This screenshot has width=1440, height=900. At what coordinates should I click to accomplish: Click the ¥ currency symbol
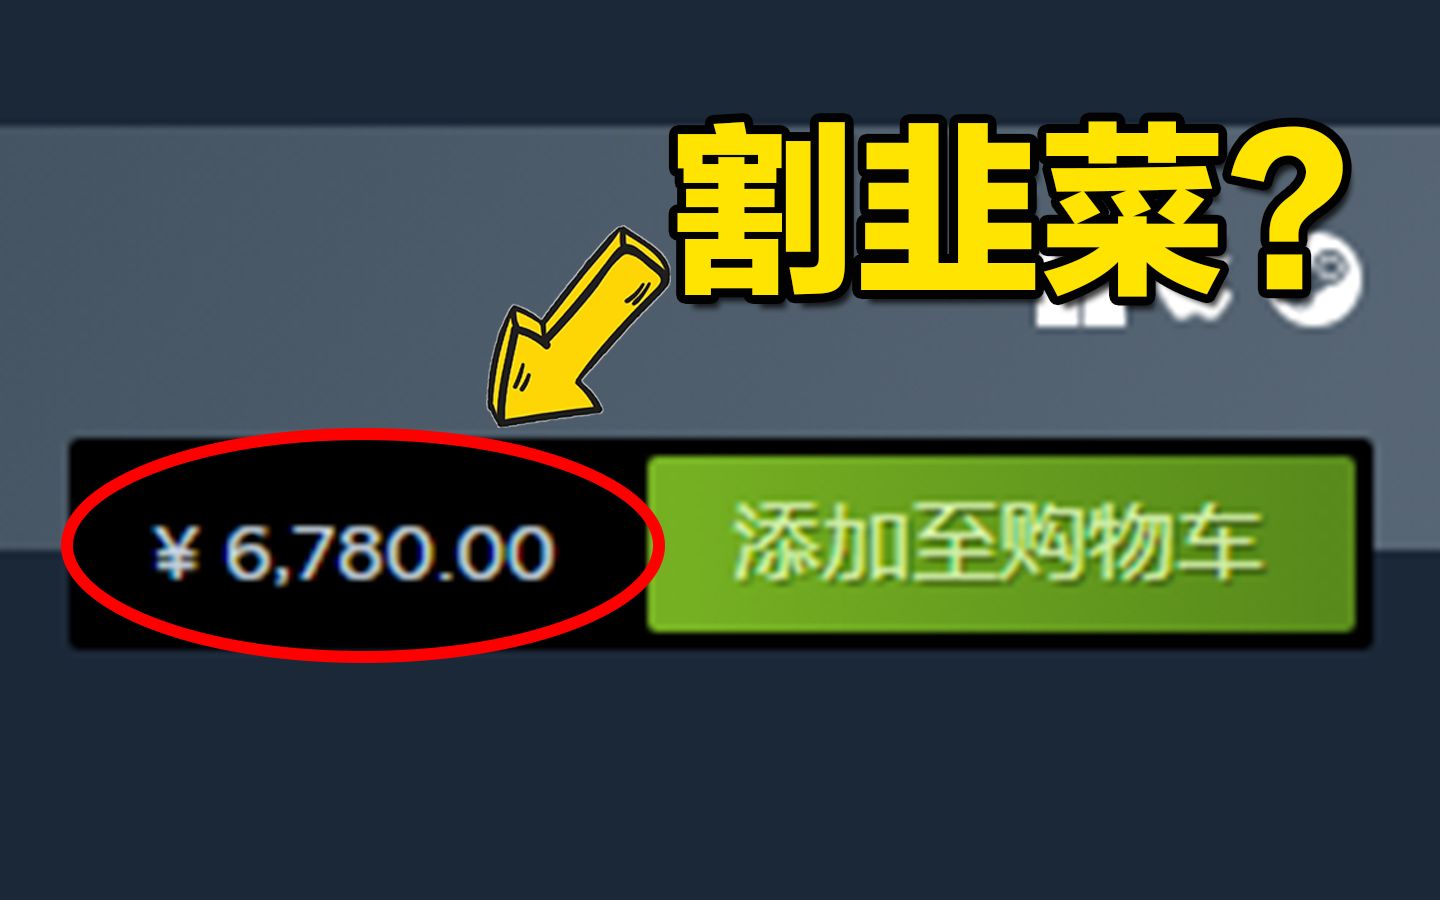[x=176, y=553]
